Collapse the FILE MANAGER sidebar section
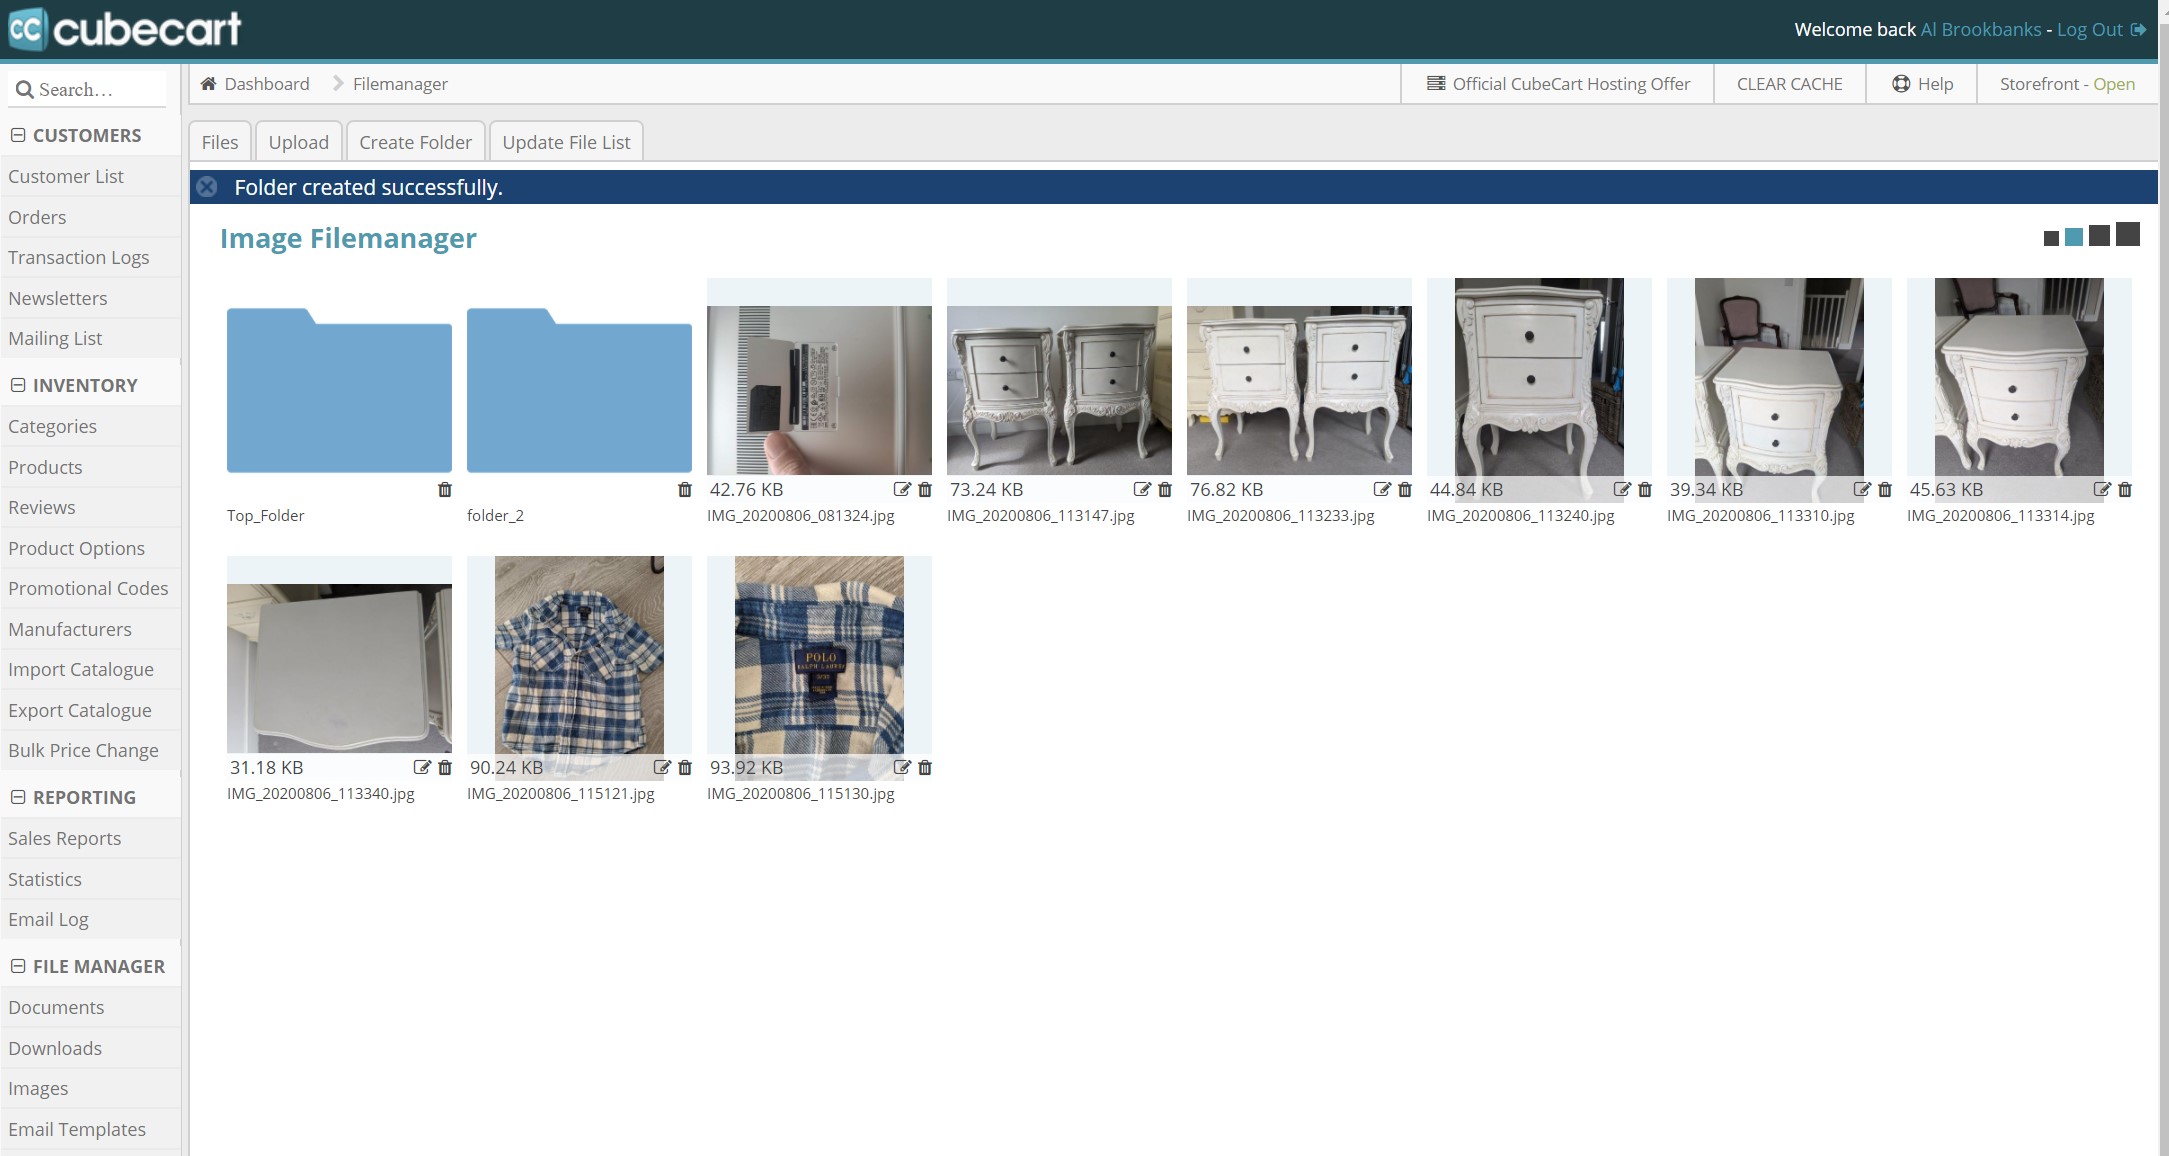 pyautogui.click(x=16, y=966)
